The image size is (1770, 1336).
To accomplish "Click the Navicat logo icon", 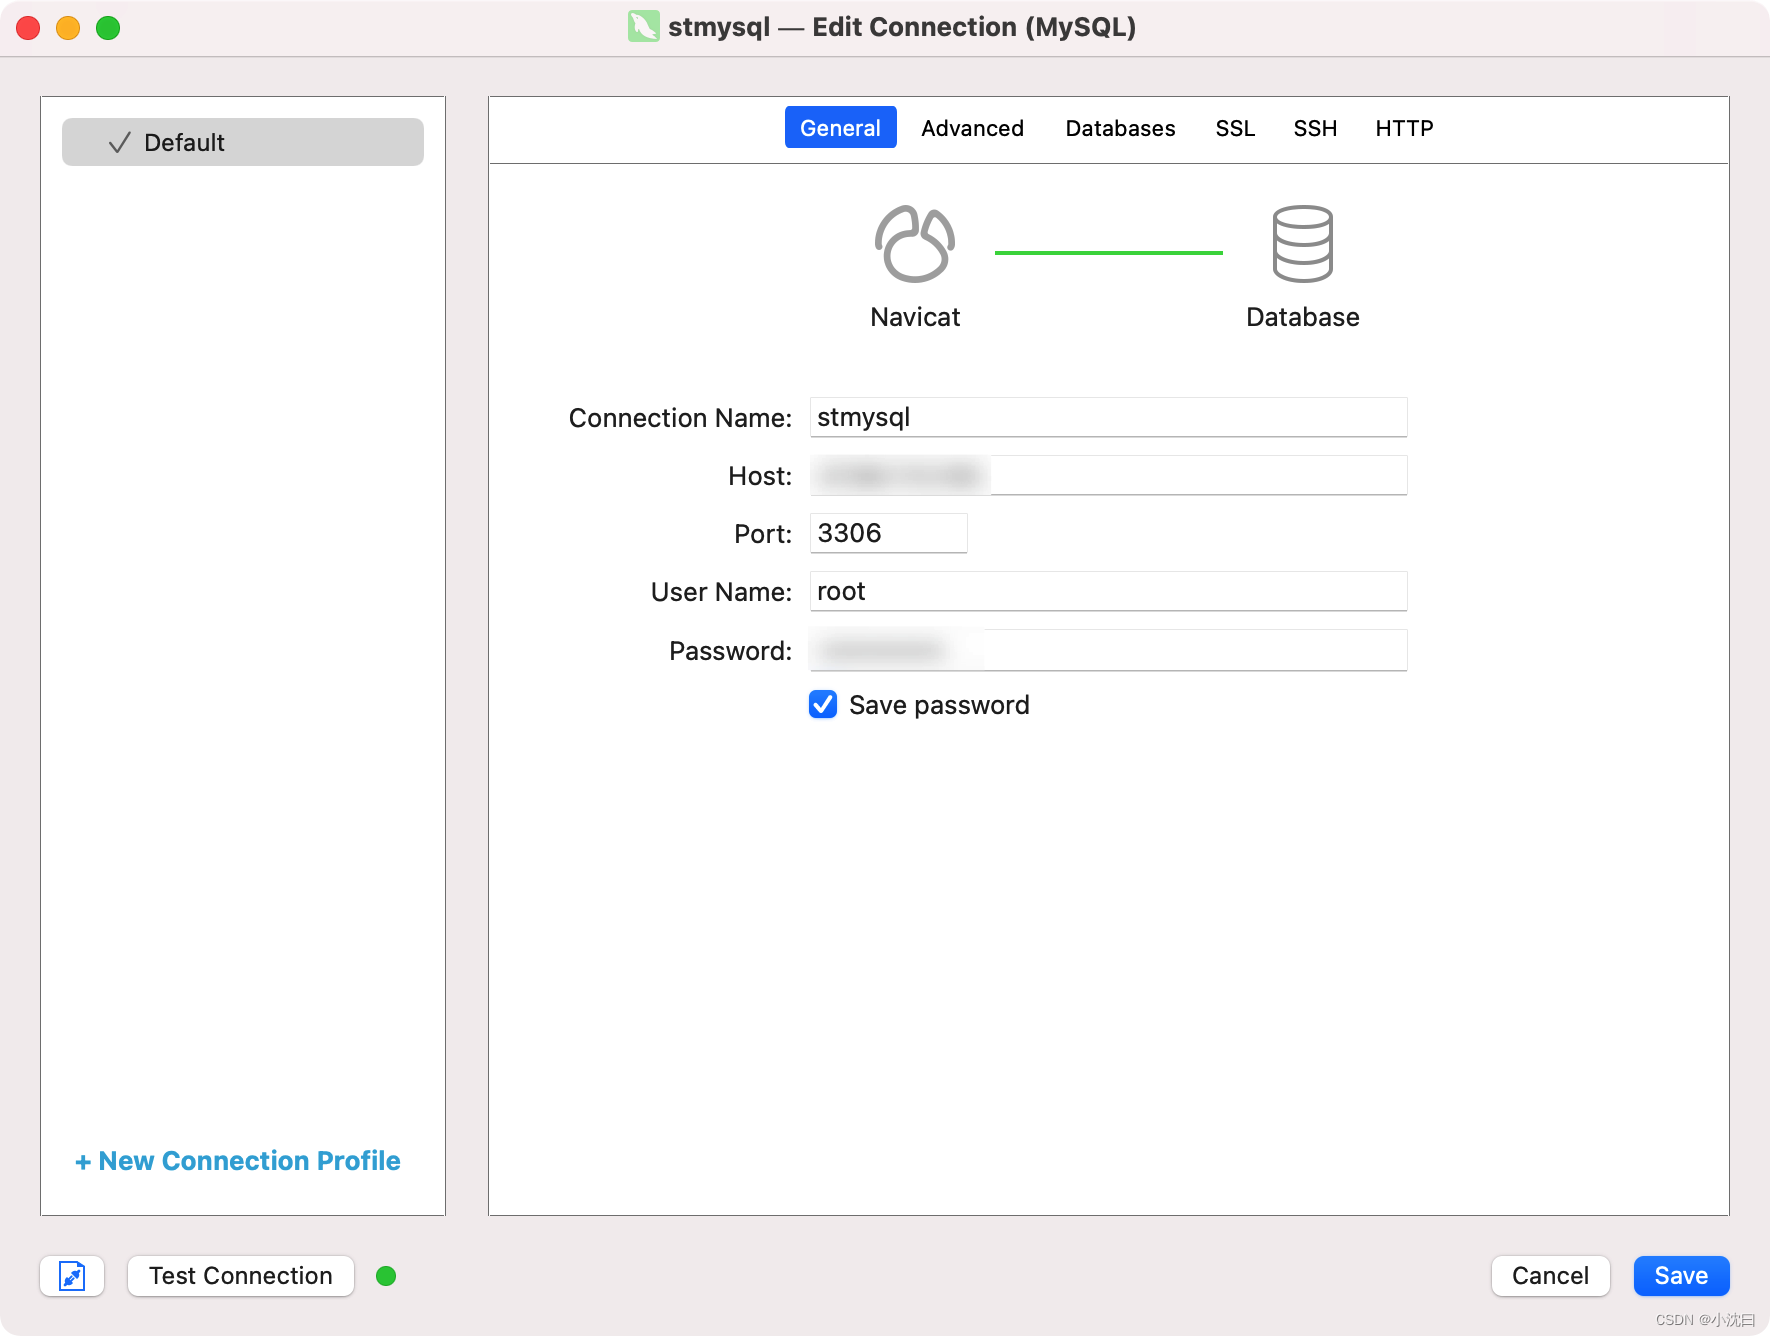I will [915, 244].
